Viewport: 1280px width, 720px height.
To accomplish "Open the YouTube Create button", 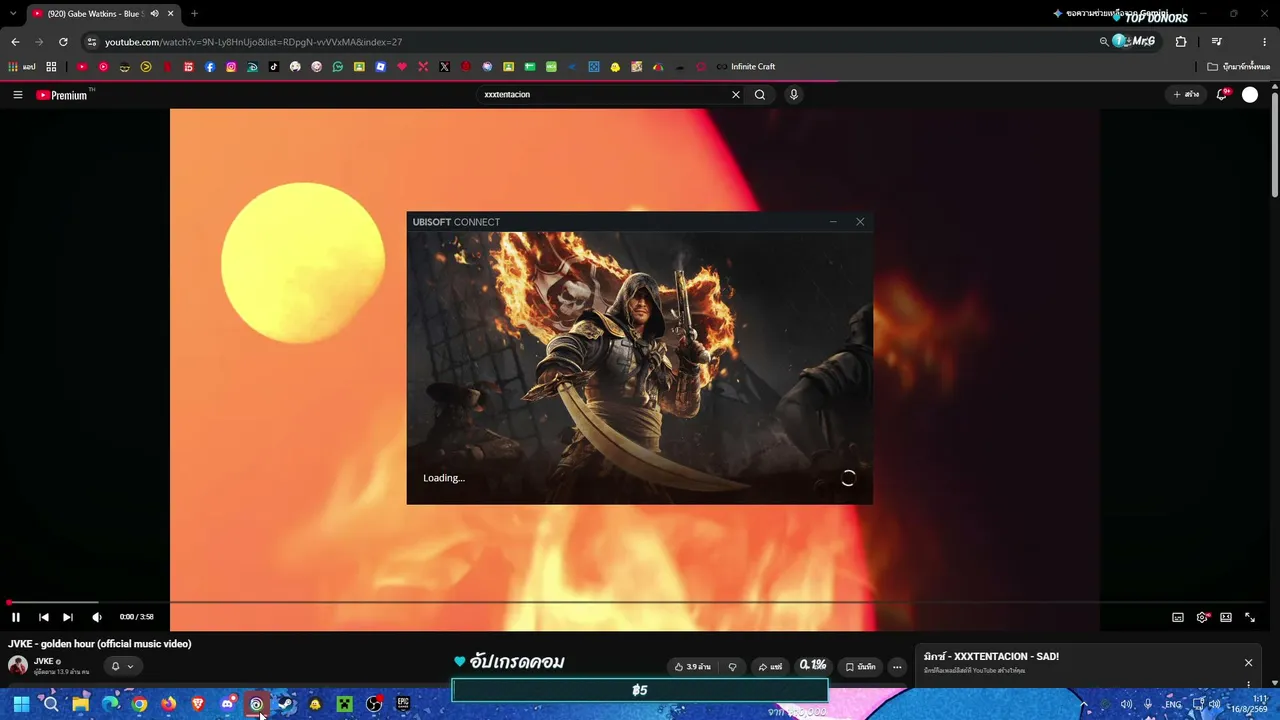I will (x=1186, y=95).
